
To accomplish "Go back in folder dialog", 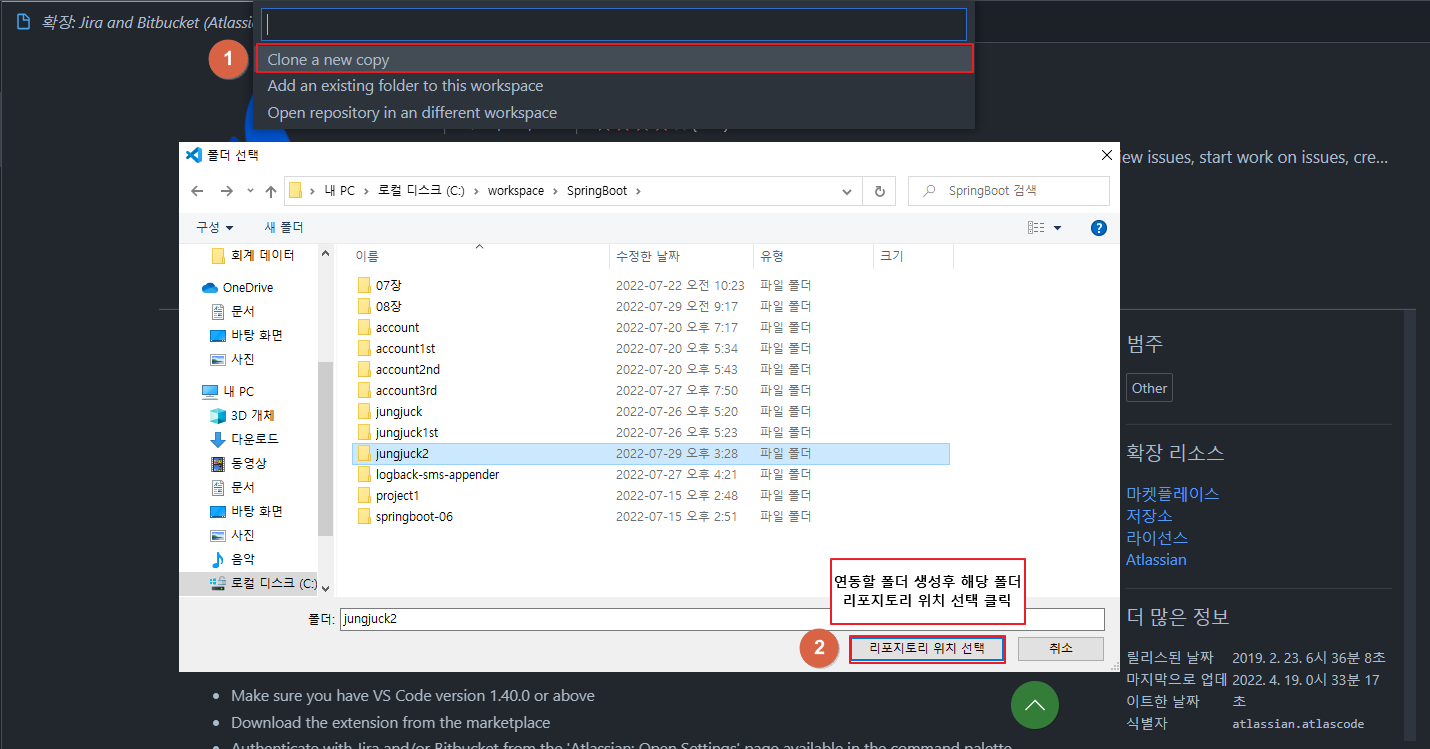I will point(198,191).
